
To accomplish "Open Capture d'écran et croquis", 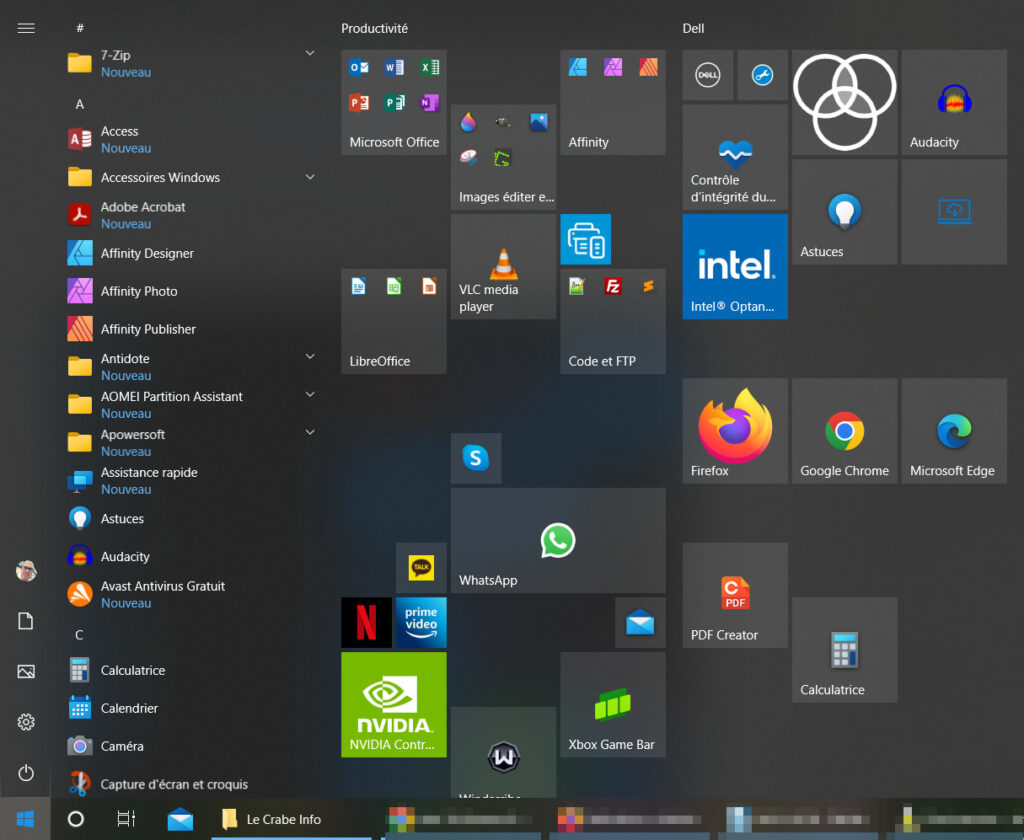I will 191,784.
